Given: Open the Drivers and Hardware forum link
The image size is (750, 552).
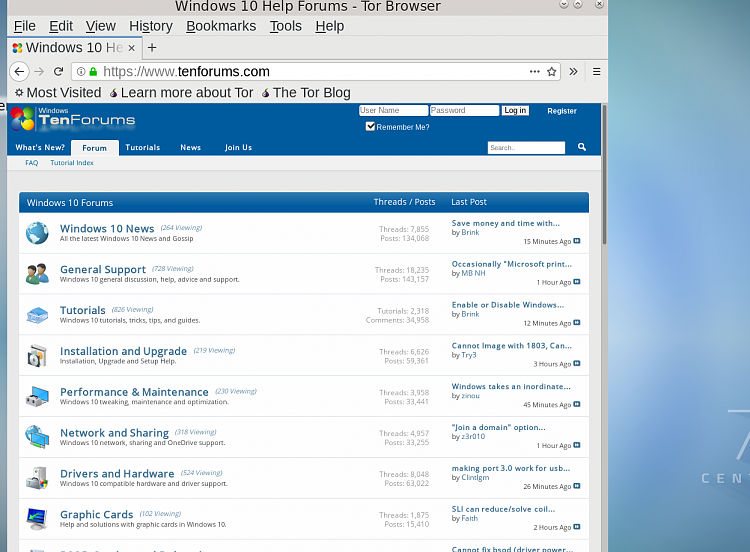Looking at the screenshot, I should tap(117, 474).
